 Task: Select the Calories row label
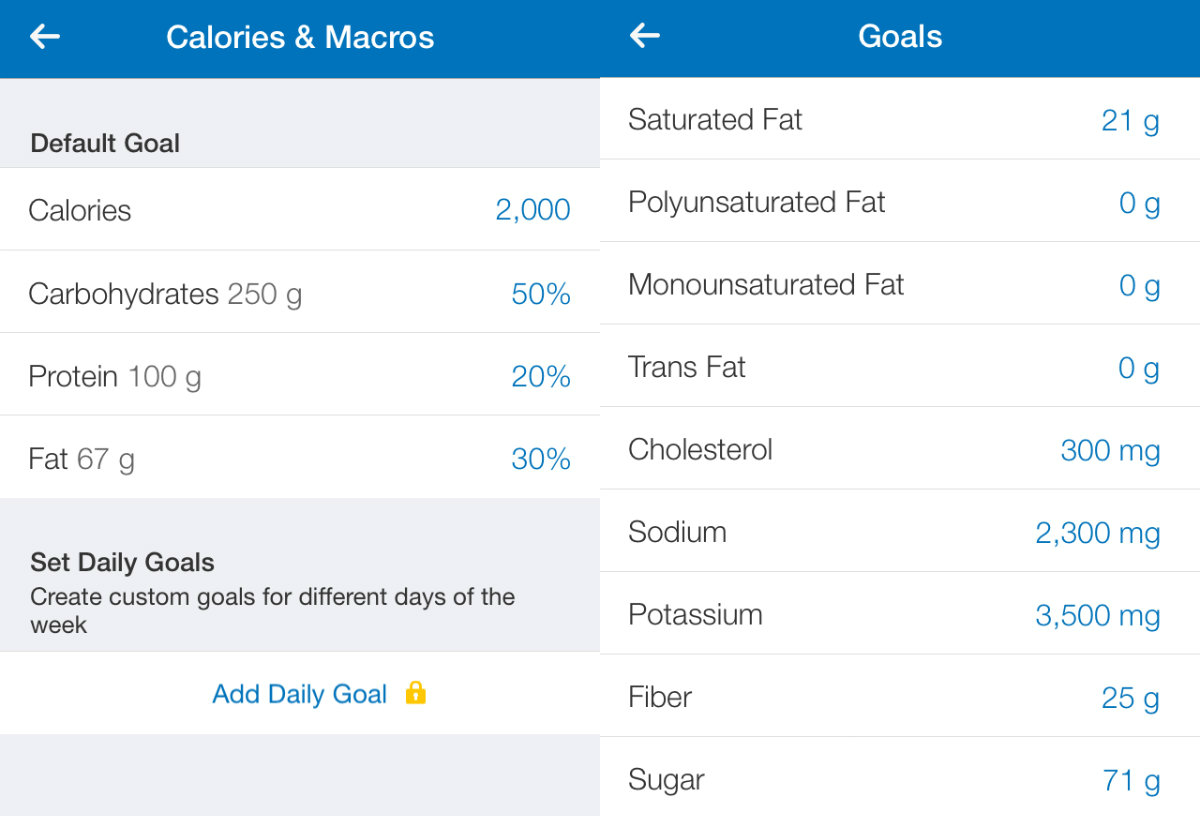pos(80,210)
